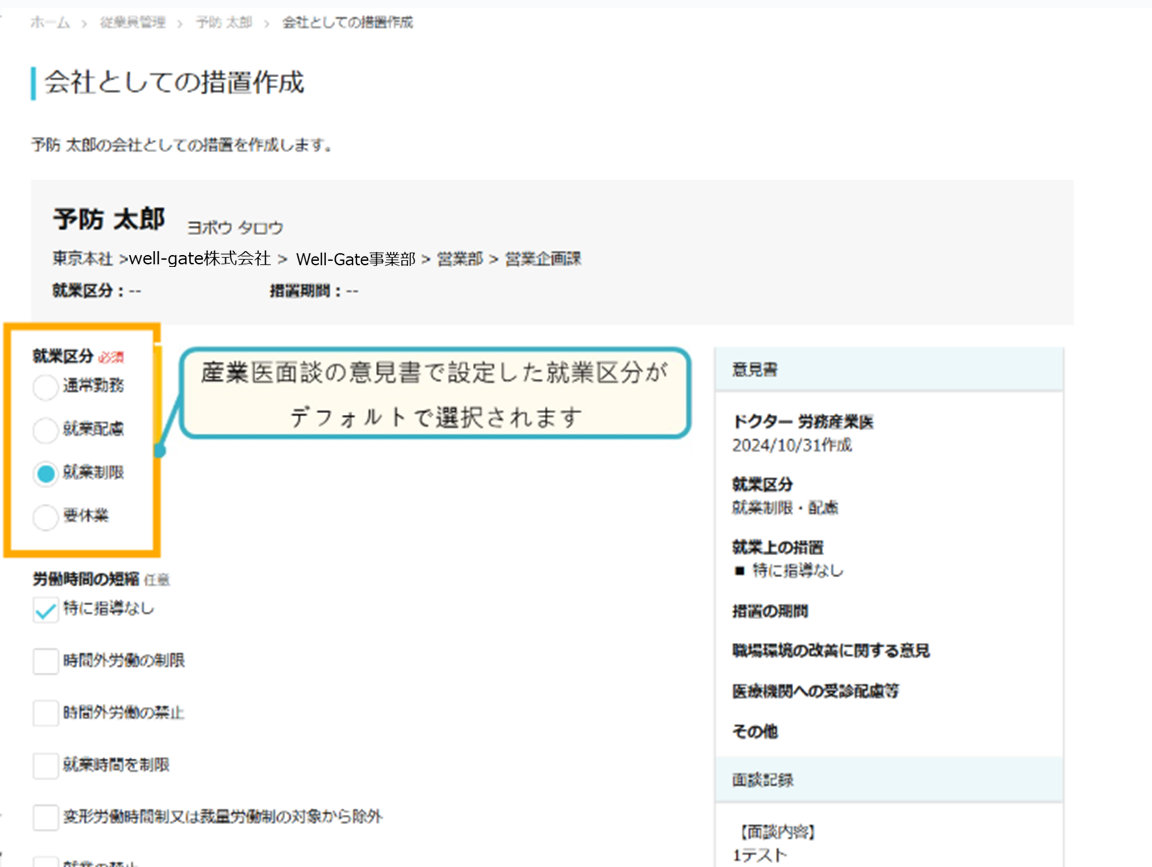Image resolution: width=1152 pixels, height=867 pixels.
Task: Go to ホーム breadcrumb link
Action: click(50, 23)
